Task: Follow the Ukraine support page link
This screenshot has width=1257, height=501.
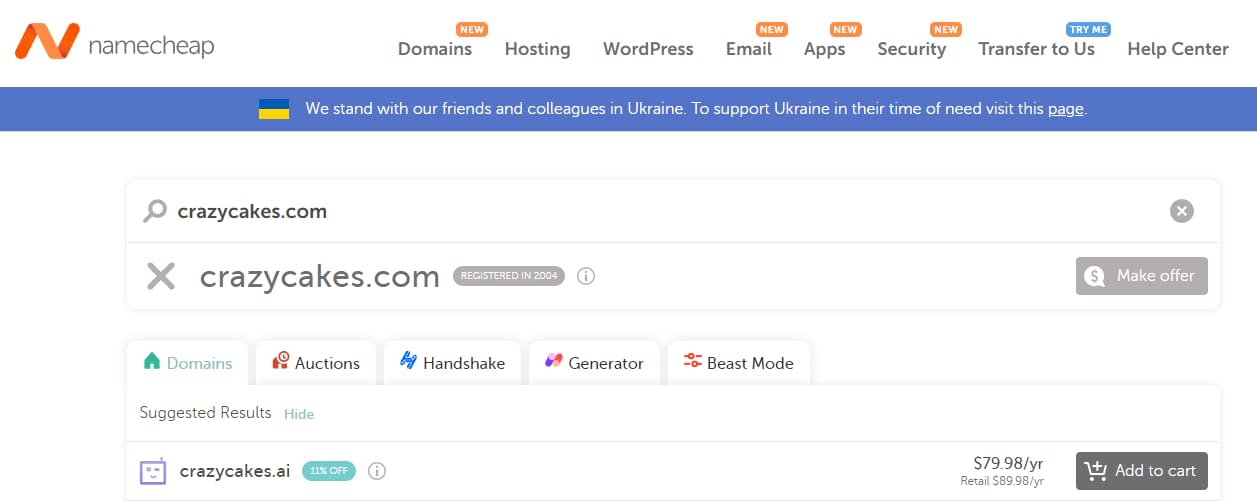Action: coord(1066,109)
